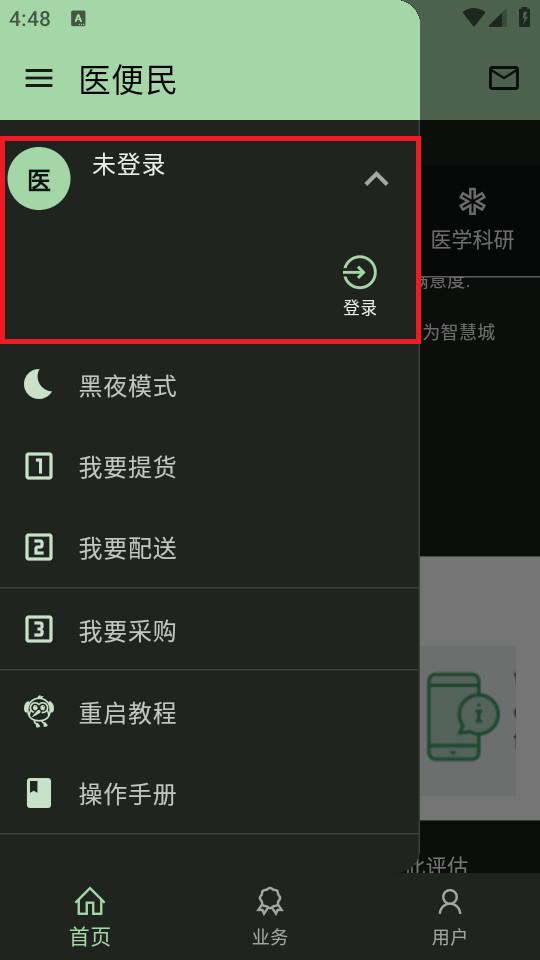Switch to the 业务 tab
Screen dimensions: 540x960
coord(270,917)
